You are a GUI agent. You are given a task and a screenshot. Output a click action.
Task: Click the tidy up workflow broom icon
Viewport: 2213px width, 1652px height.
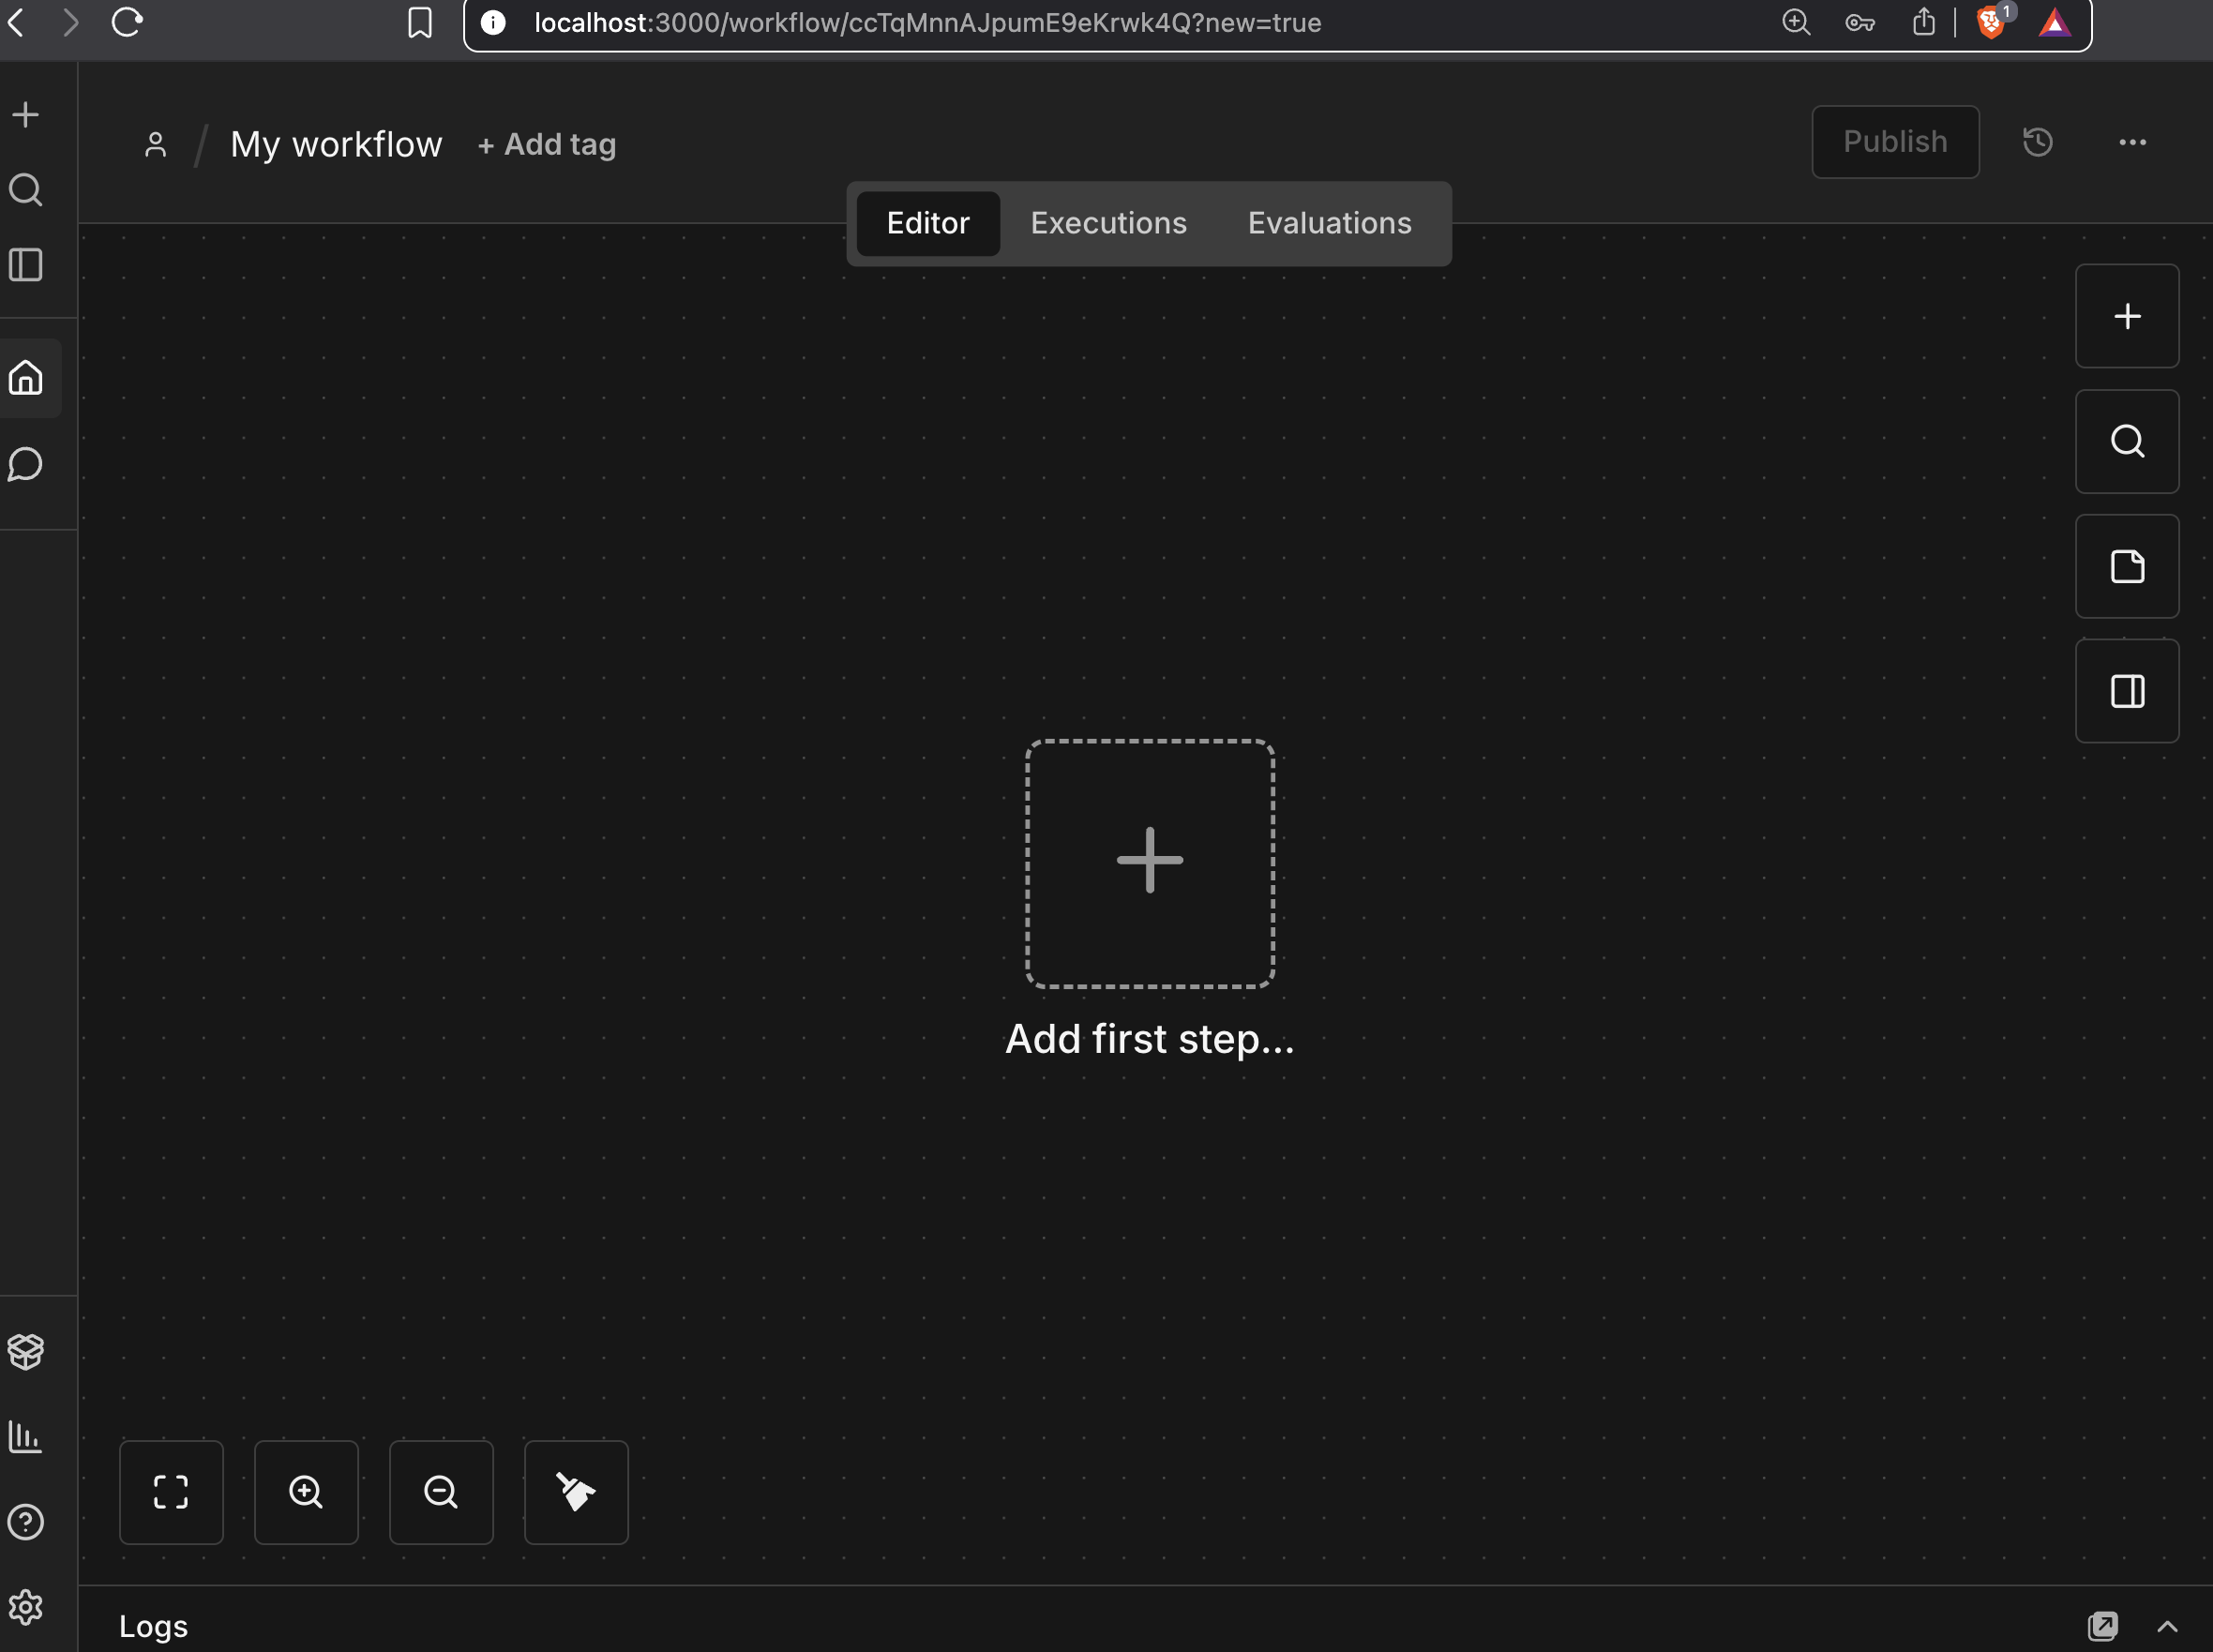[x=576, y=1492]
